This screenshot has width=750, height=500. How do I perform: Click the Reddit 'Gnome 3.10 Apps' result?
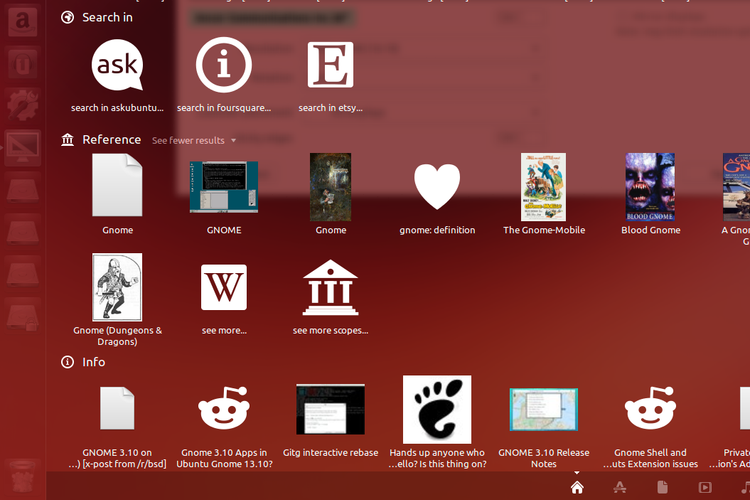click(x=224, y=409)
